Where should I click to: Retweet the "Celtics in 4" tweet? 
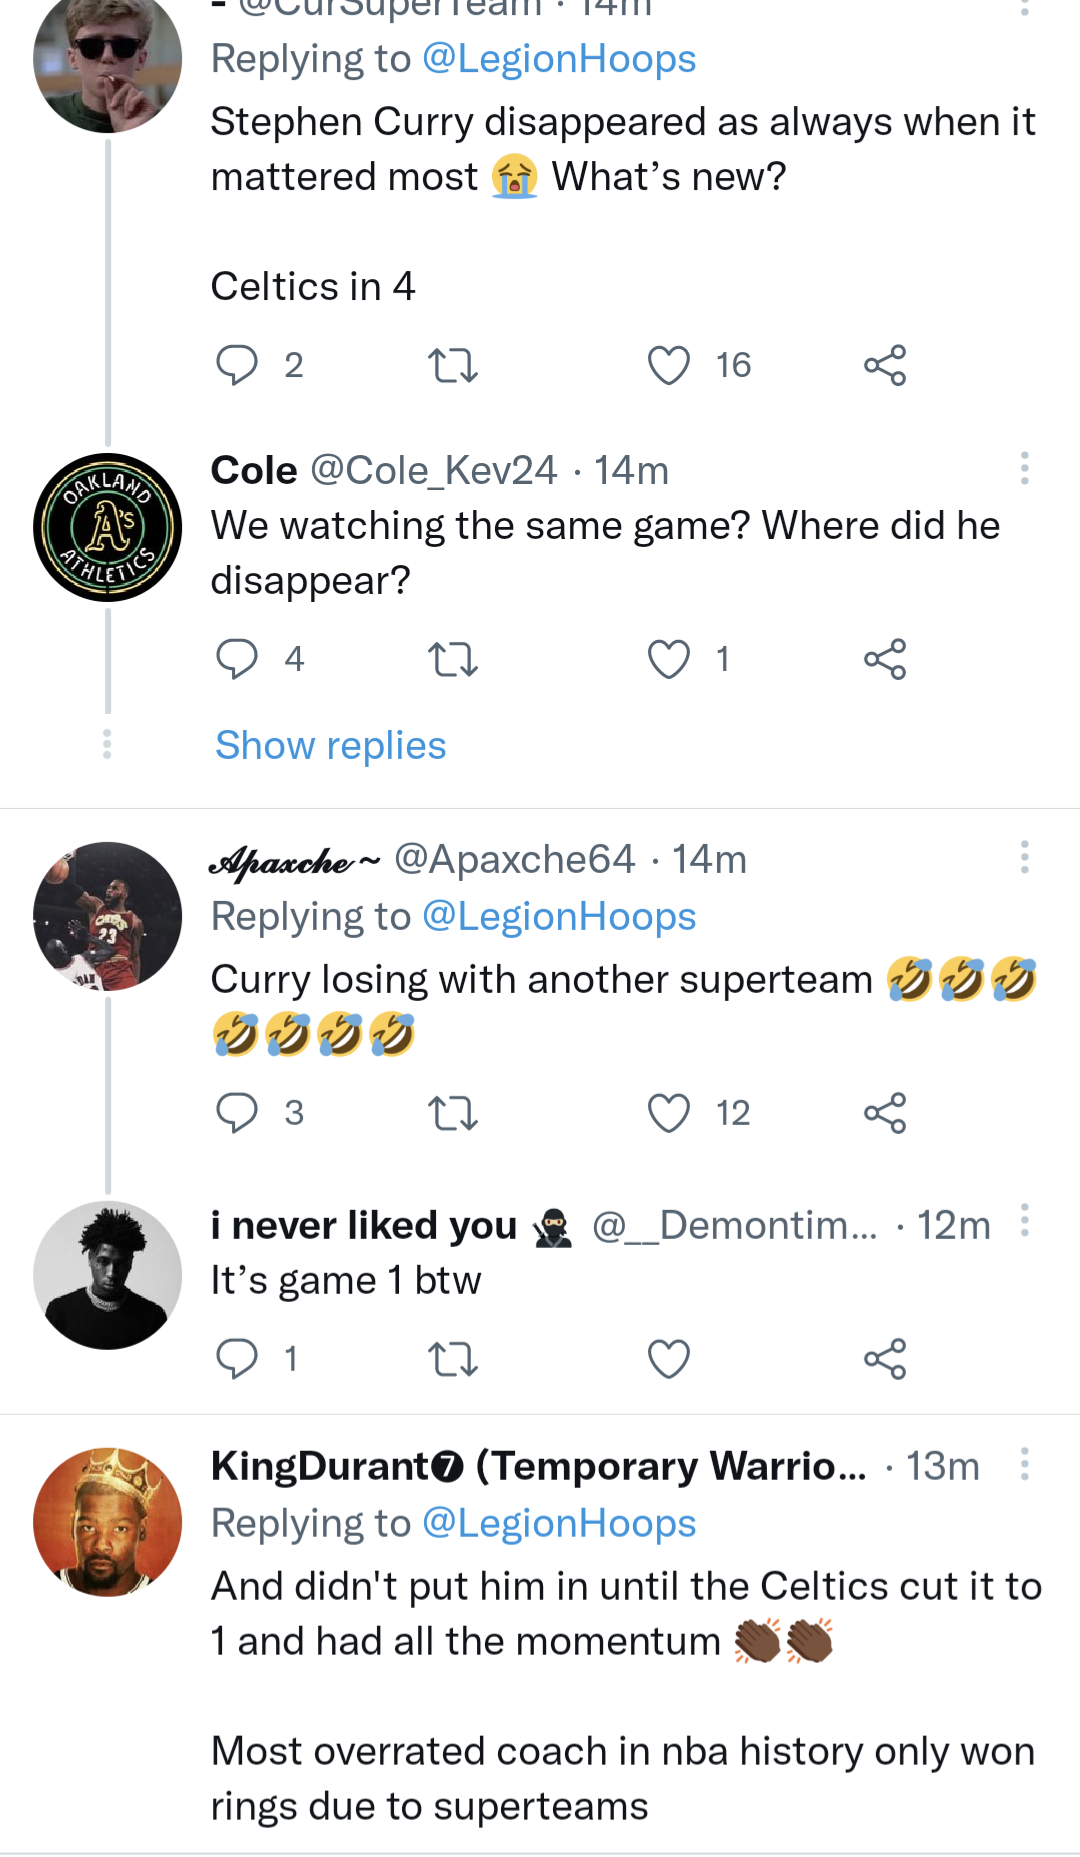point(453,365)
